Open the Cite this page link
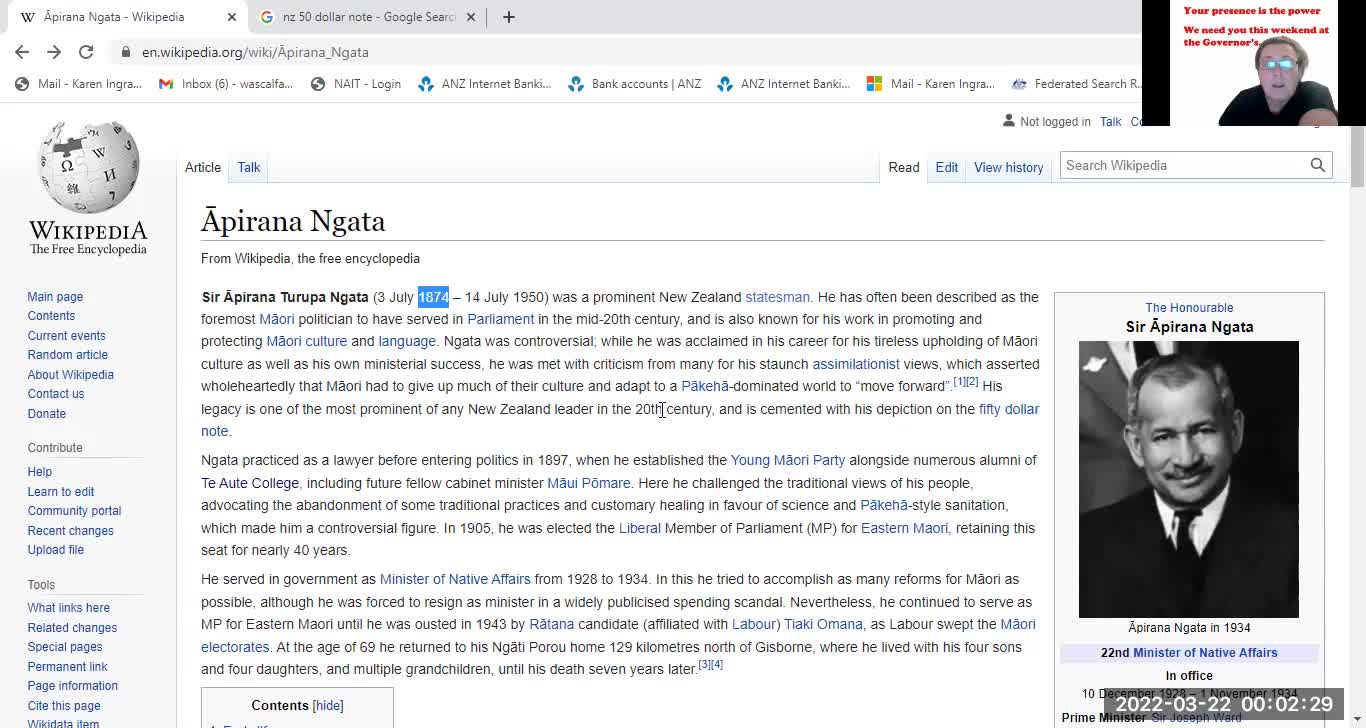Screen dimensions: 1366x728 click(64, 706)
